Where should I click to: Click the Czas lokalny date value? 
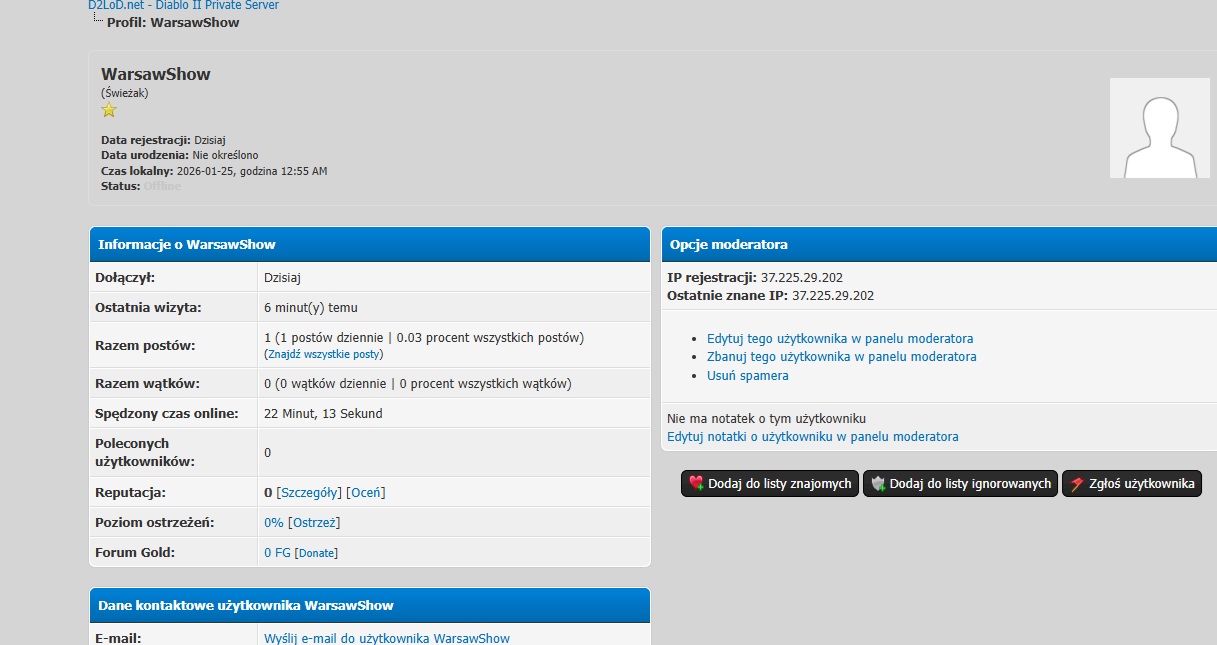[x=252, y=171]
